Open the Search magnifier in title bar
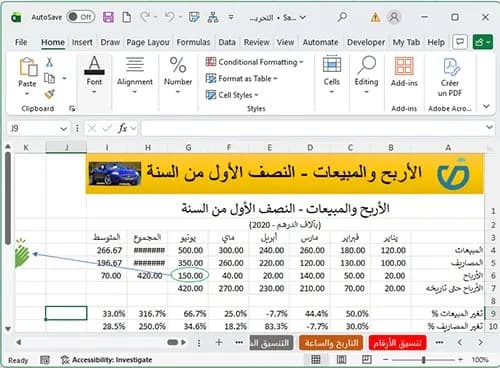Viewport: 500px width, 368px height. [x=342, y=17]
